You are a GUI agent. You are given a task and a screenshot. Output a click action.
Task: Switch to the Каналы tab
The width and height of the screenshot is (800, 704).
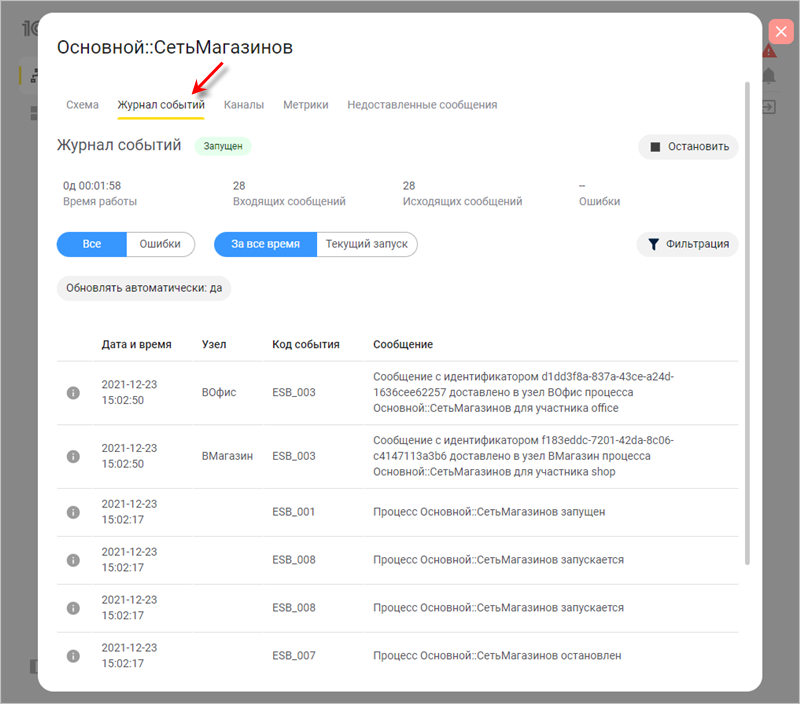(x=244, y=105)
